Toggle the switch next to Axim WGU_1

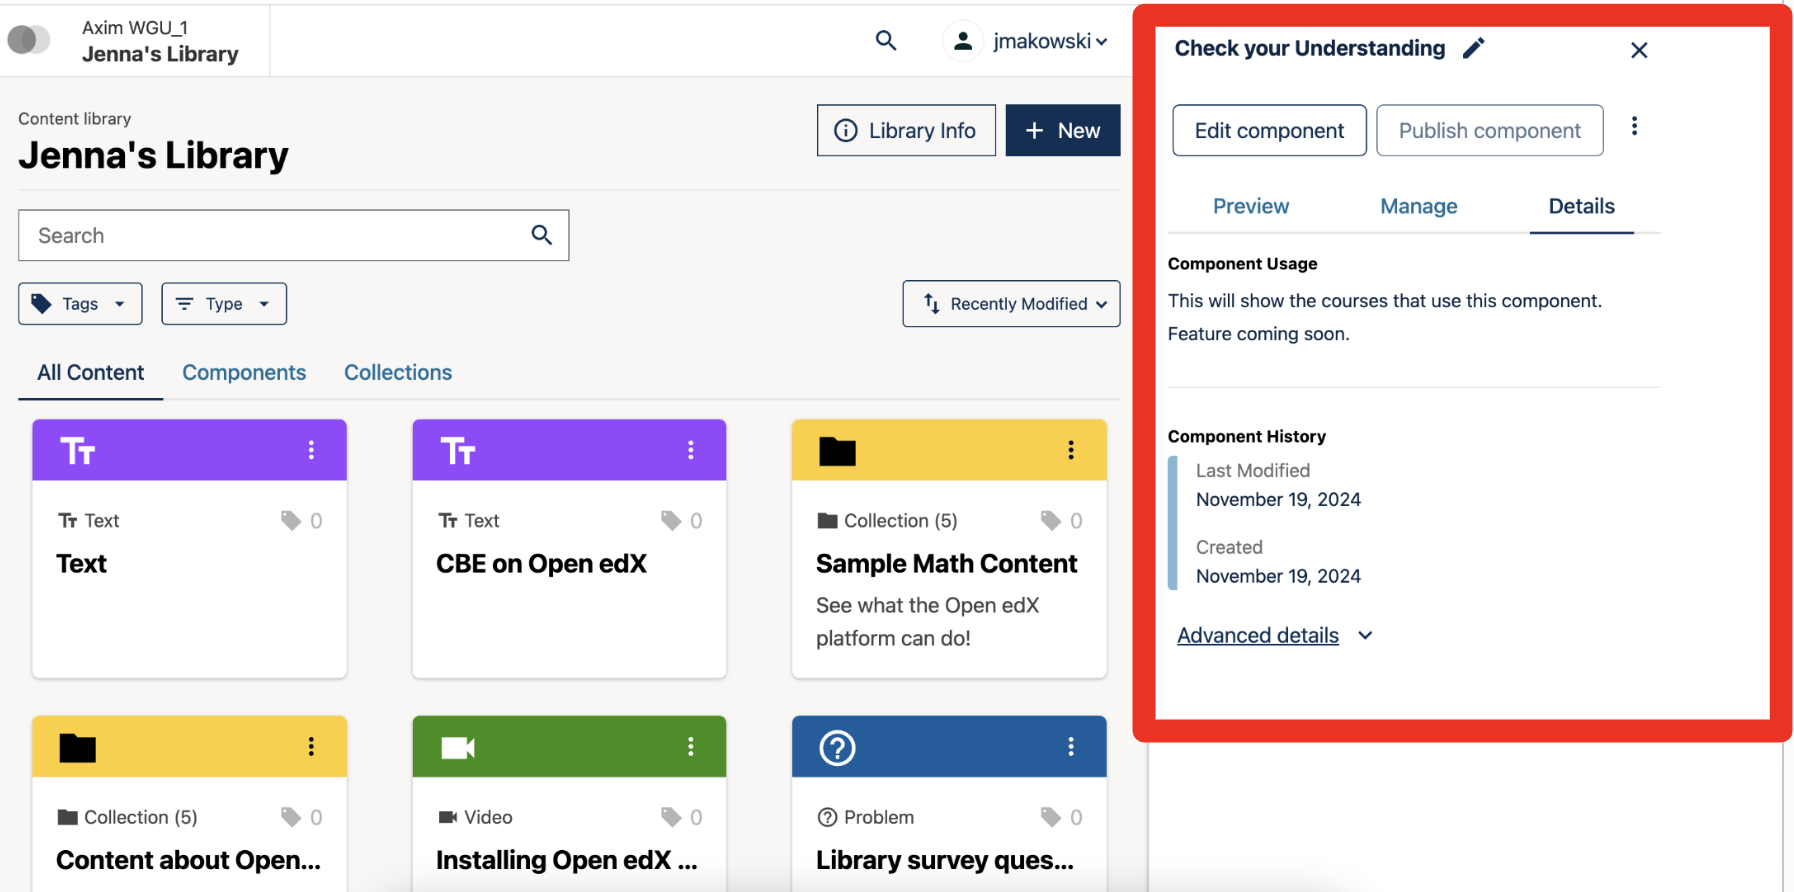point(29,40)
